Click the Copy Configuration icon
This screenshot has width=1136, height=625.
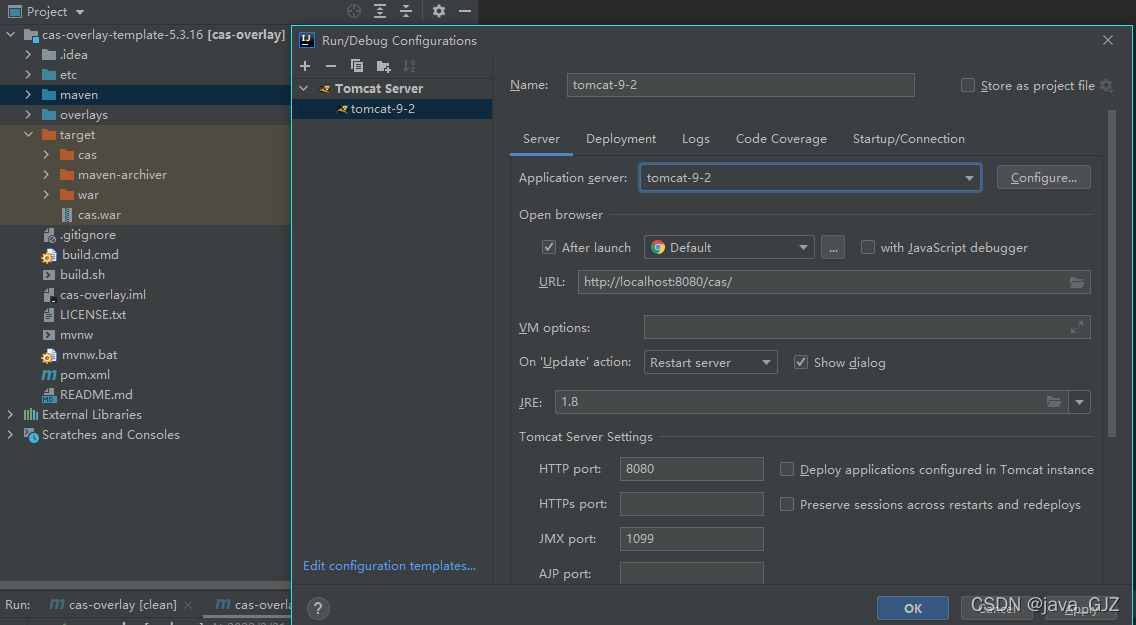(357, 66)
